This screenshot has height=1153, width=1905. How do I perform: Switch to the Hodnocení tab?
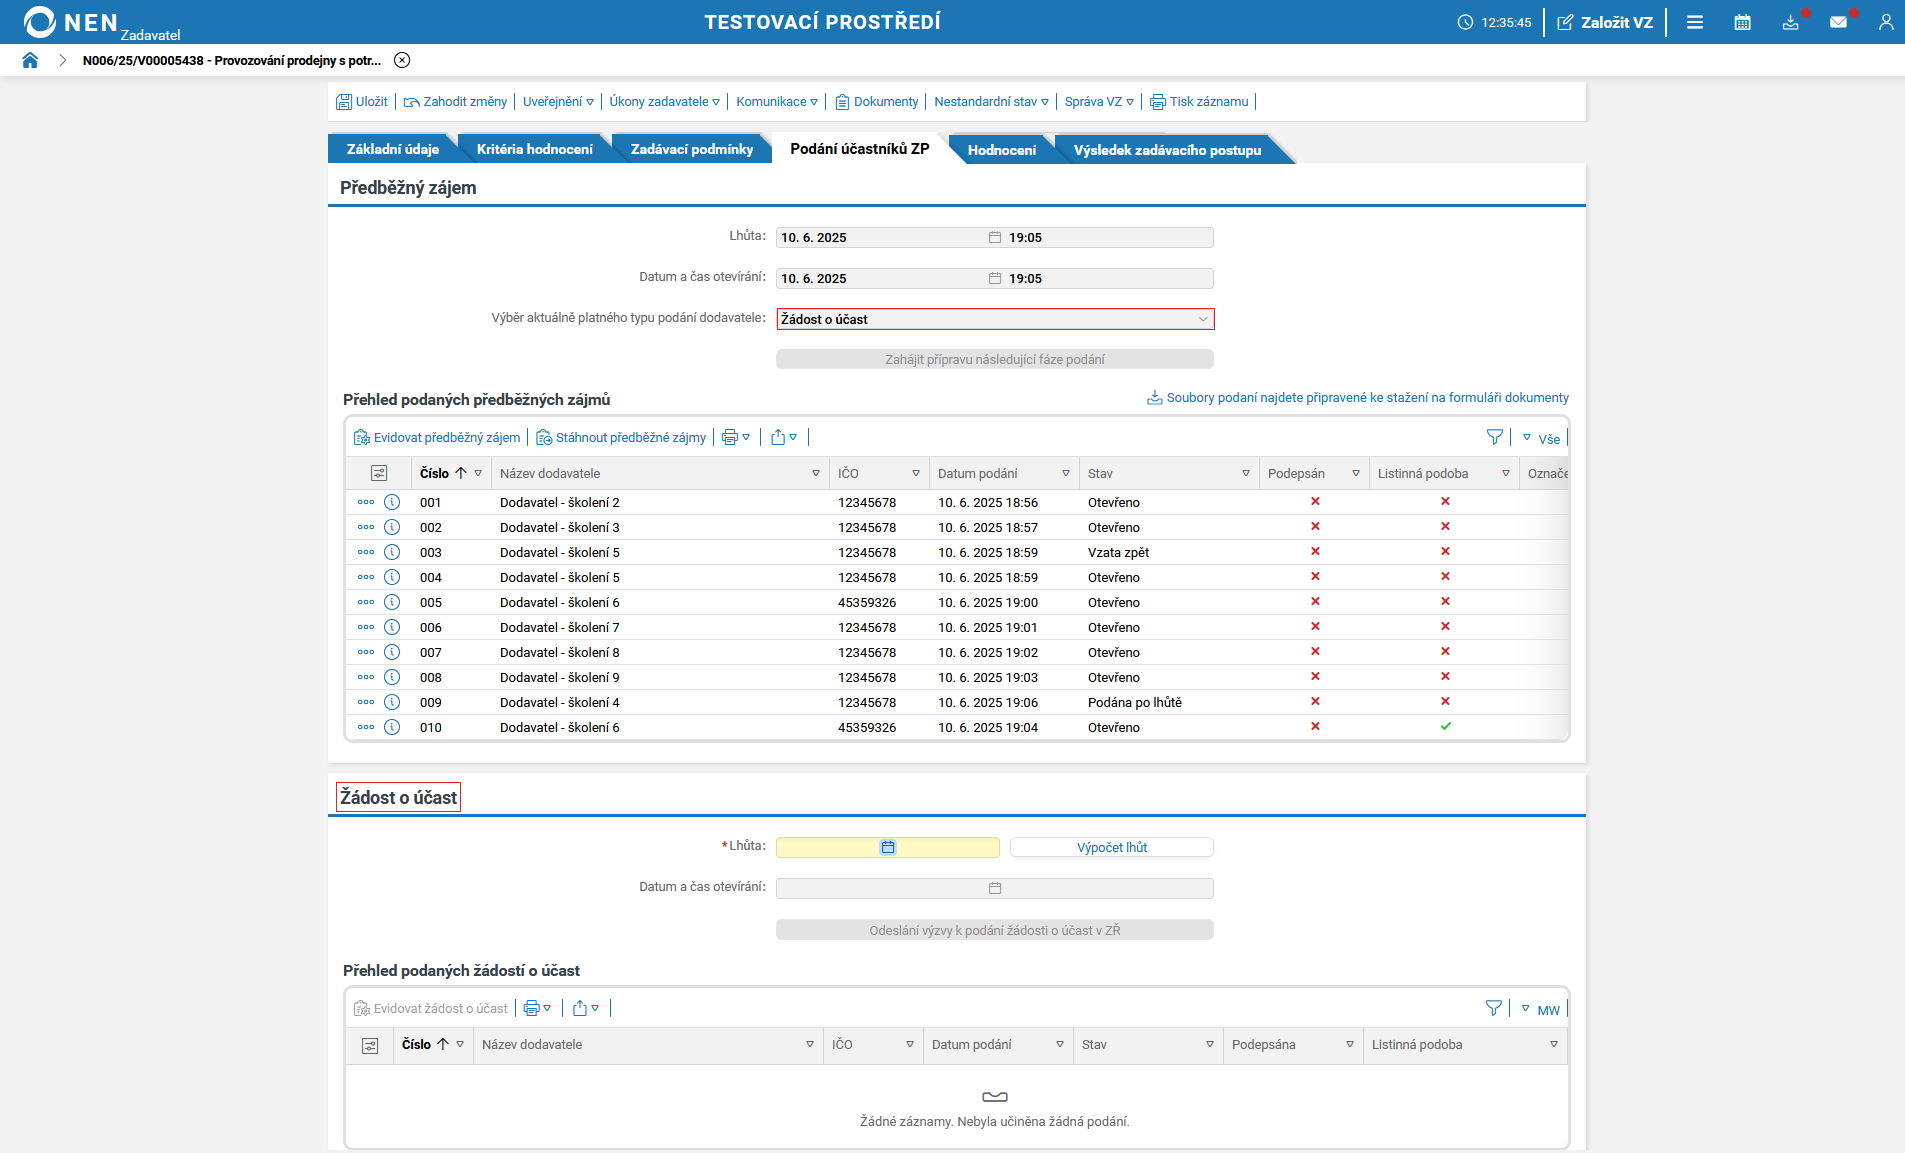pyautogui.click(x=1001, y=150)
